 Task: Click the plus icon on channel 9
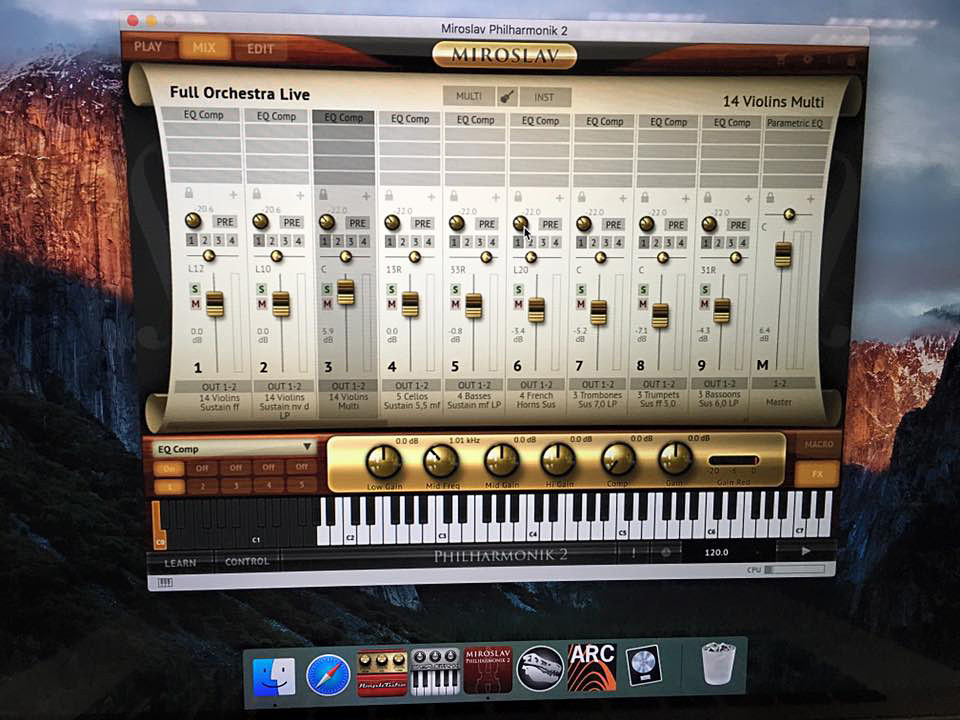click(x=748, y=199)
